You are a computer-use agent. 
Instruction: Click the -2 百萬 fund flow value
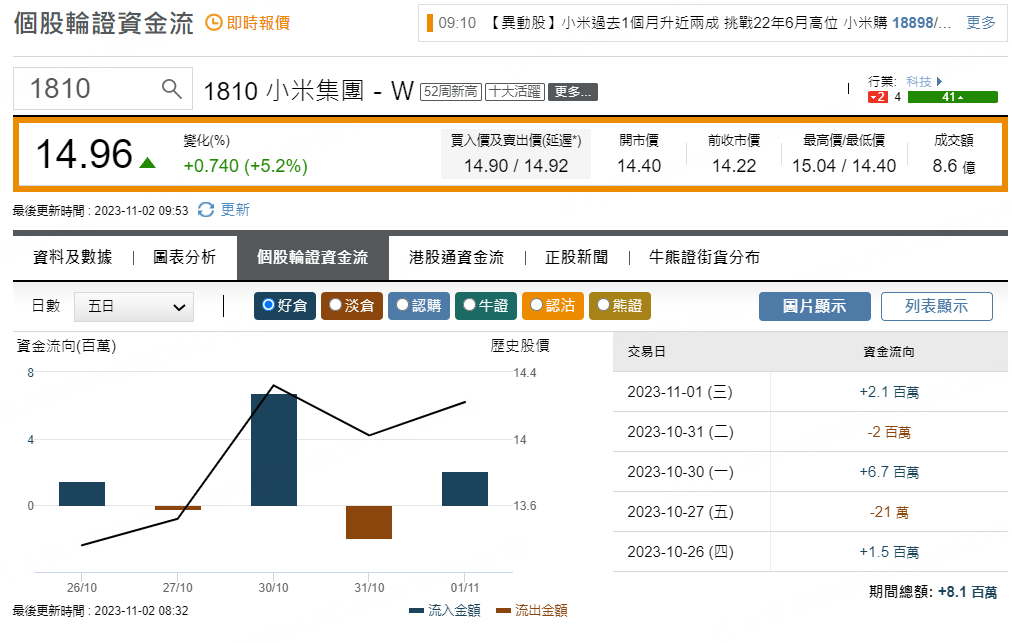889,432
